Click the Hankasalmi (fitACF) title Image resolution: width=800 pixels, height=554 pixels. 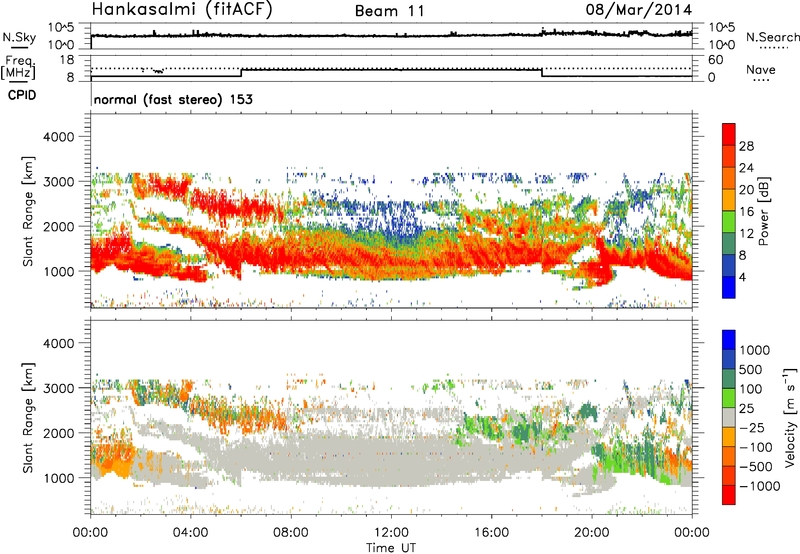[182, 9]
